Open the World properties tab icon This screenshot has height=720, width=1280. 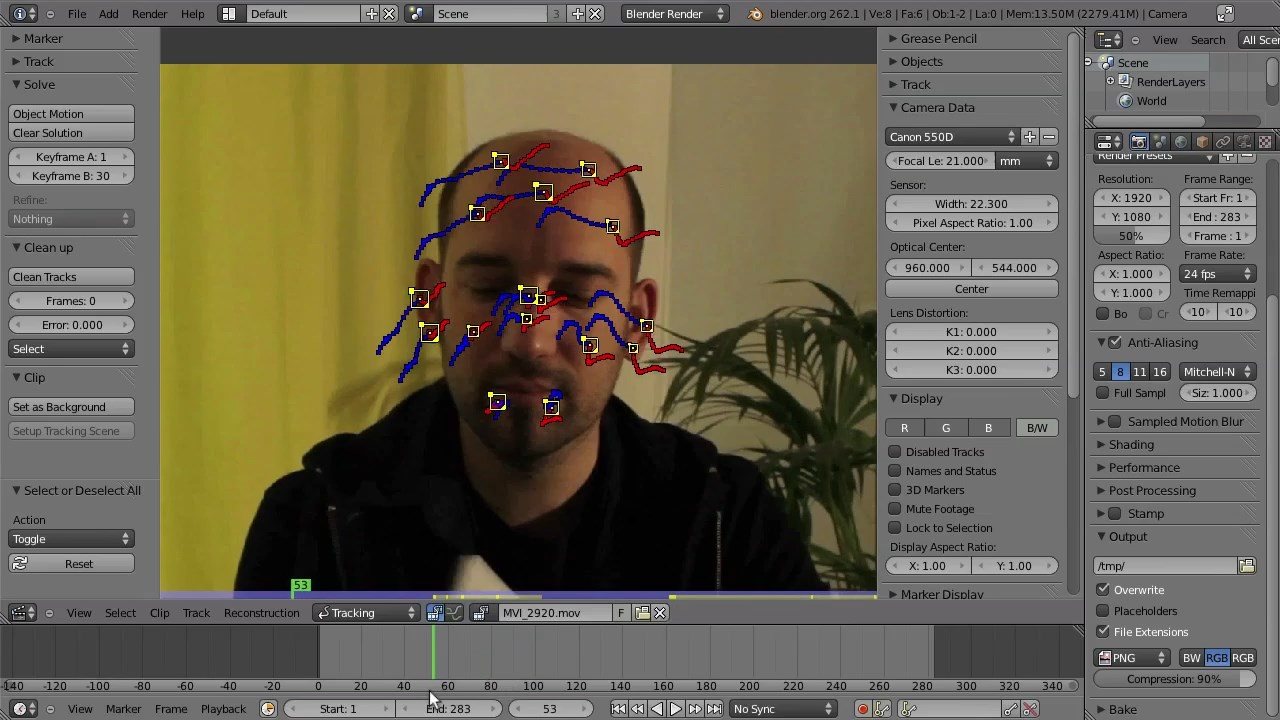click(1181, 142)
